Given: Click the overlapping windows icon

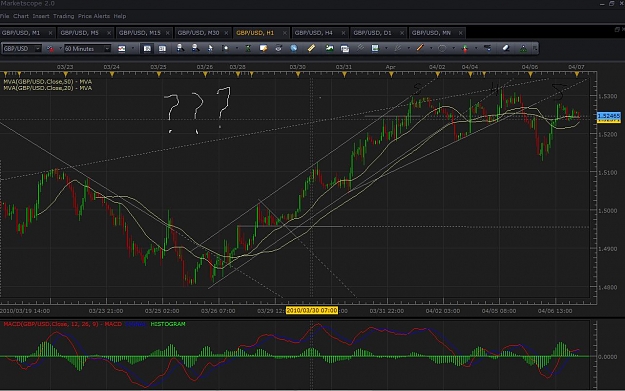Looking at the screenshot, I should point(345,49).
